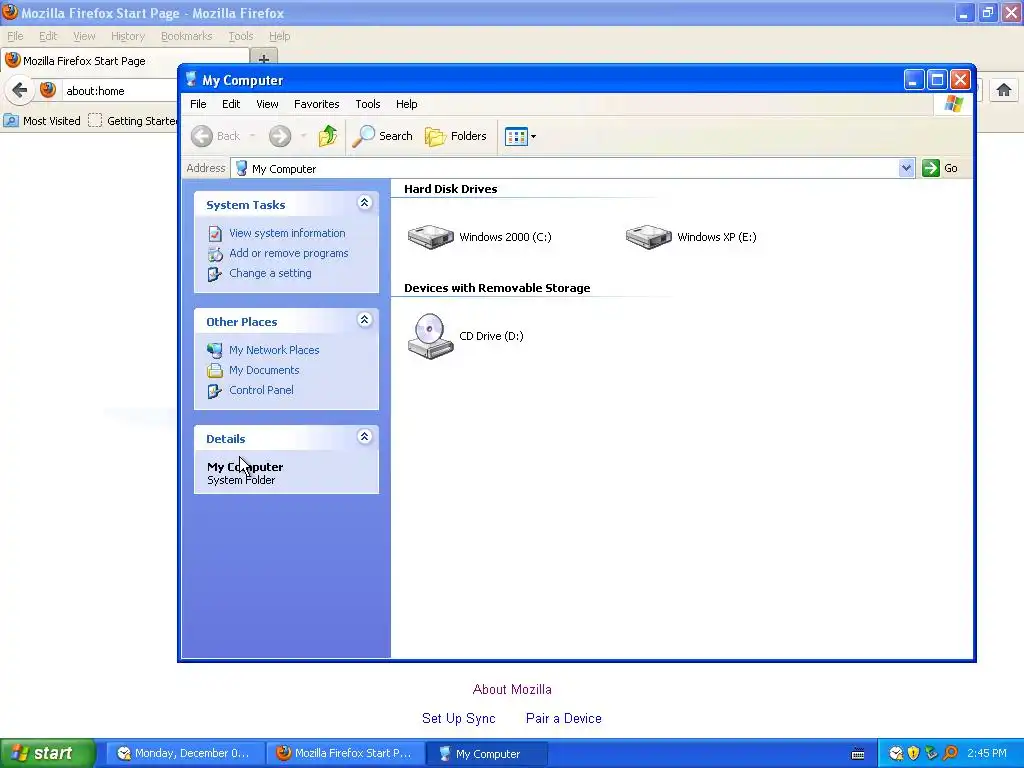
Task: Click the 2:45 PM system clock
Action: (987, 753)
